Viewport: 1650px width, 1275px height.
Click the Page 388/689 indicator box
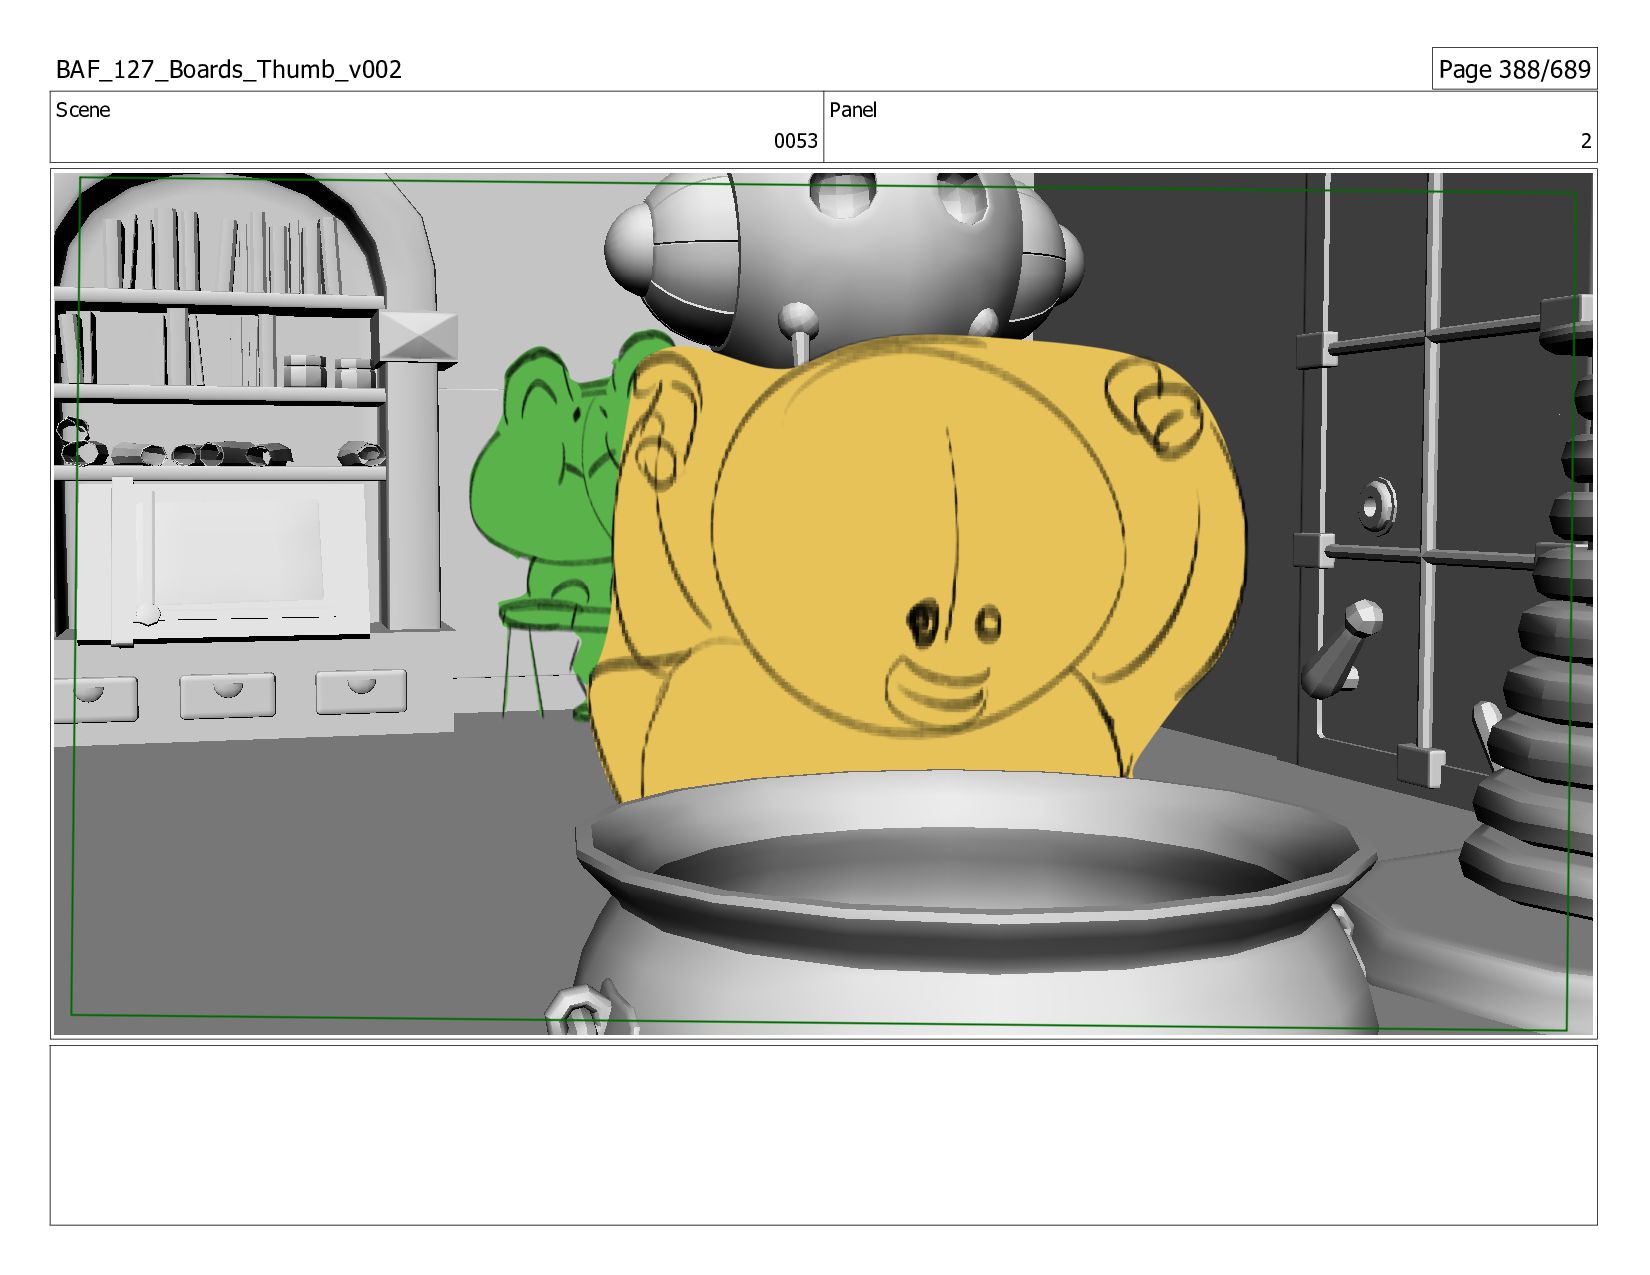click(x=1514, y=69)
